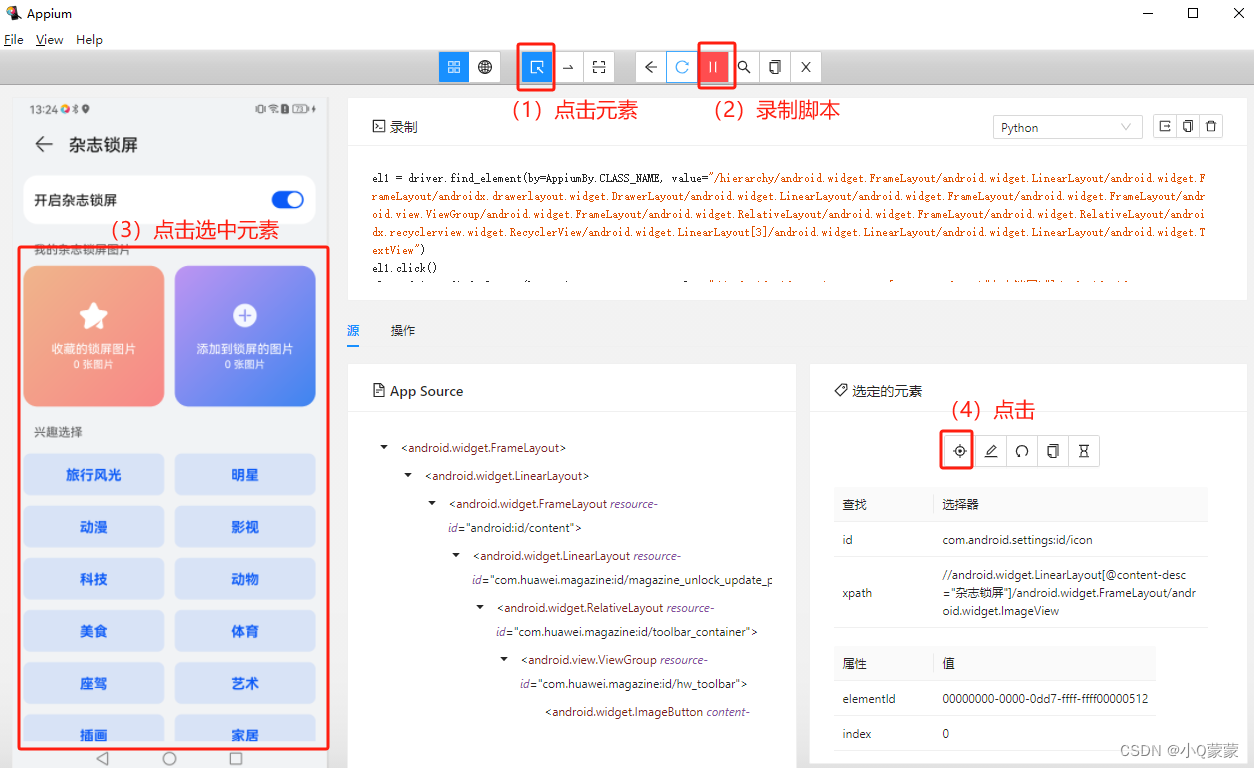This screenshot has width=1254, height=768.
Task: Select the 明星 interest category
Action: 245,474
